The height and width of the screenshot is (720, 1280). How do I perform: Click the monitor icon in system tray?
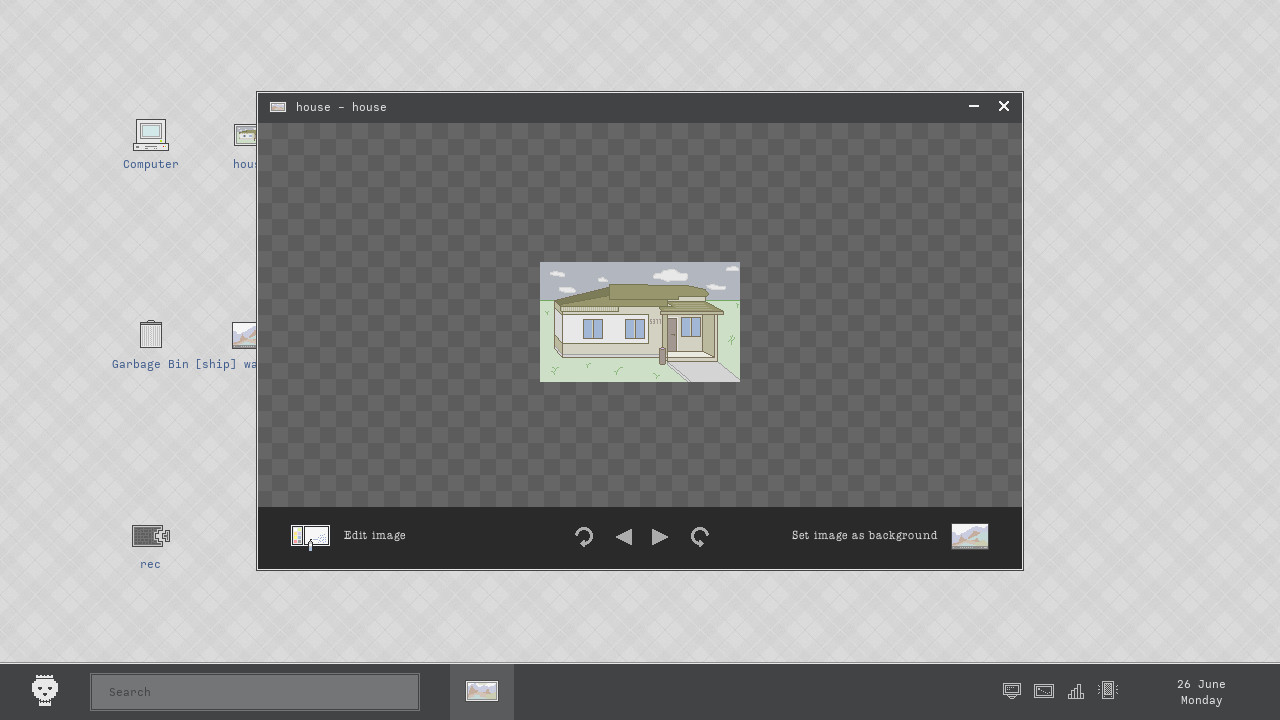[1012, 691]
